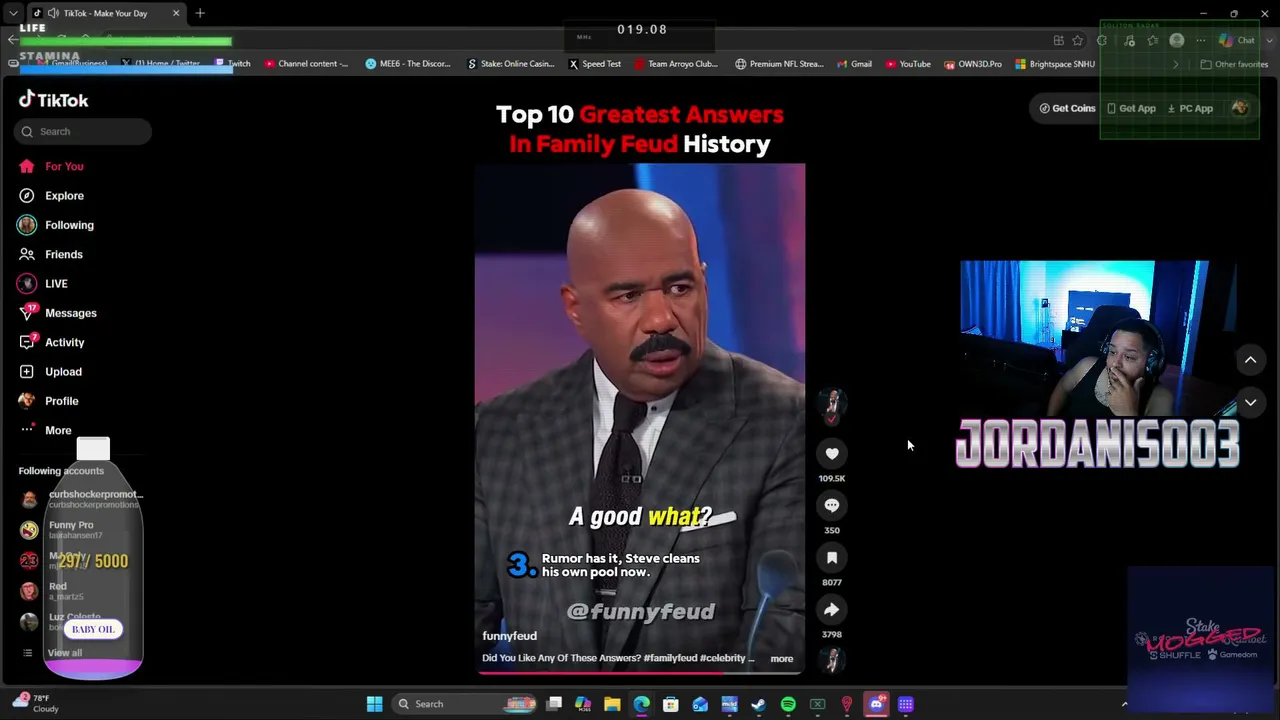Open the LIVE section
This screenshot has width=1280, height=720.
[43, 284]
